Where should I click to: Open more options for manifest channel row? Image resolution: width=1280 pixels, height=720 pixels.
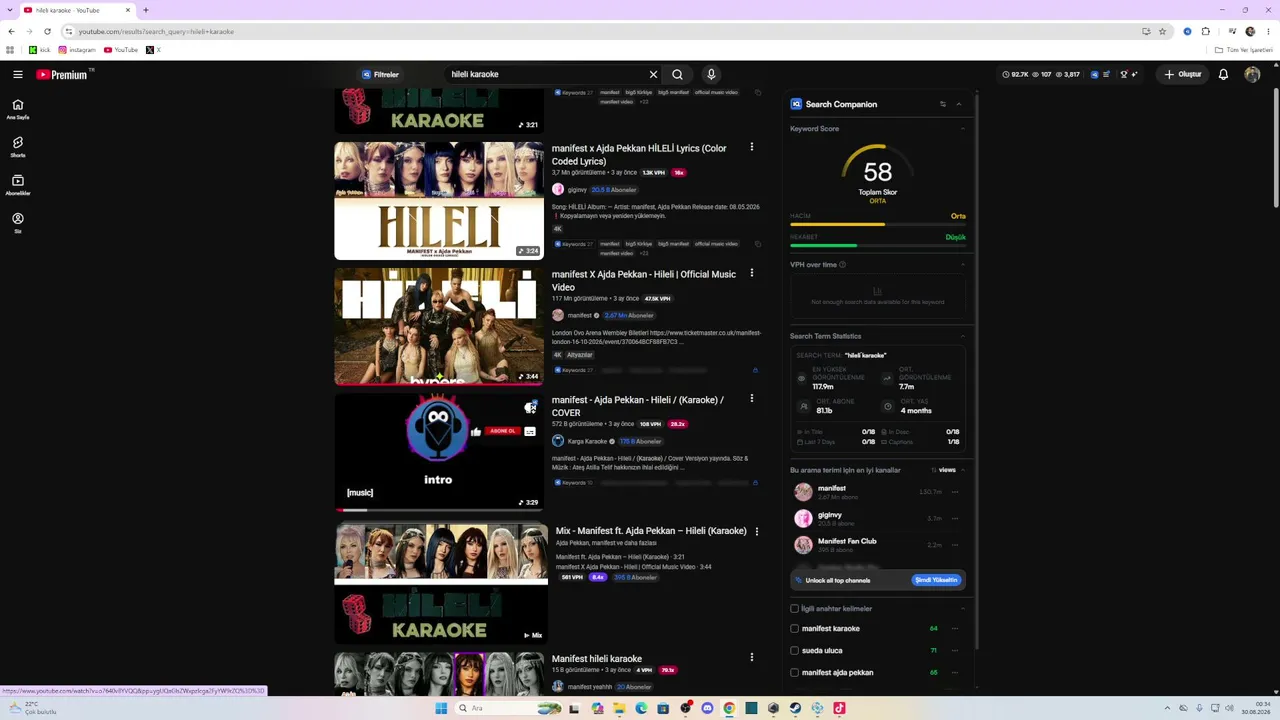[955, 492]
